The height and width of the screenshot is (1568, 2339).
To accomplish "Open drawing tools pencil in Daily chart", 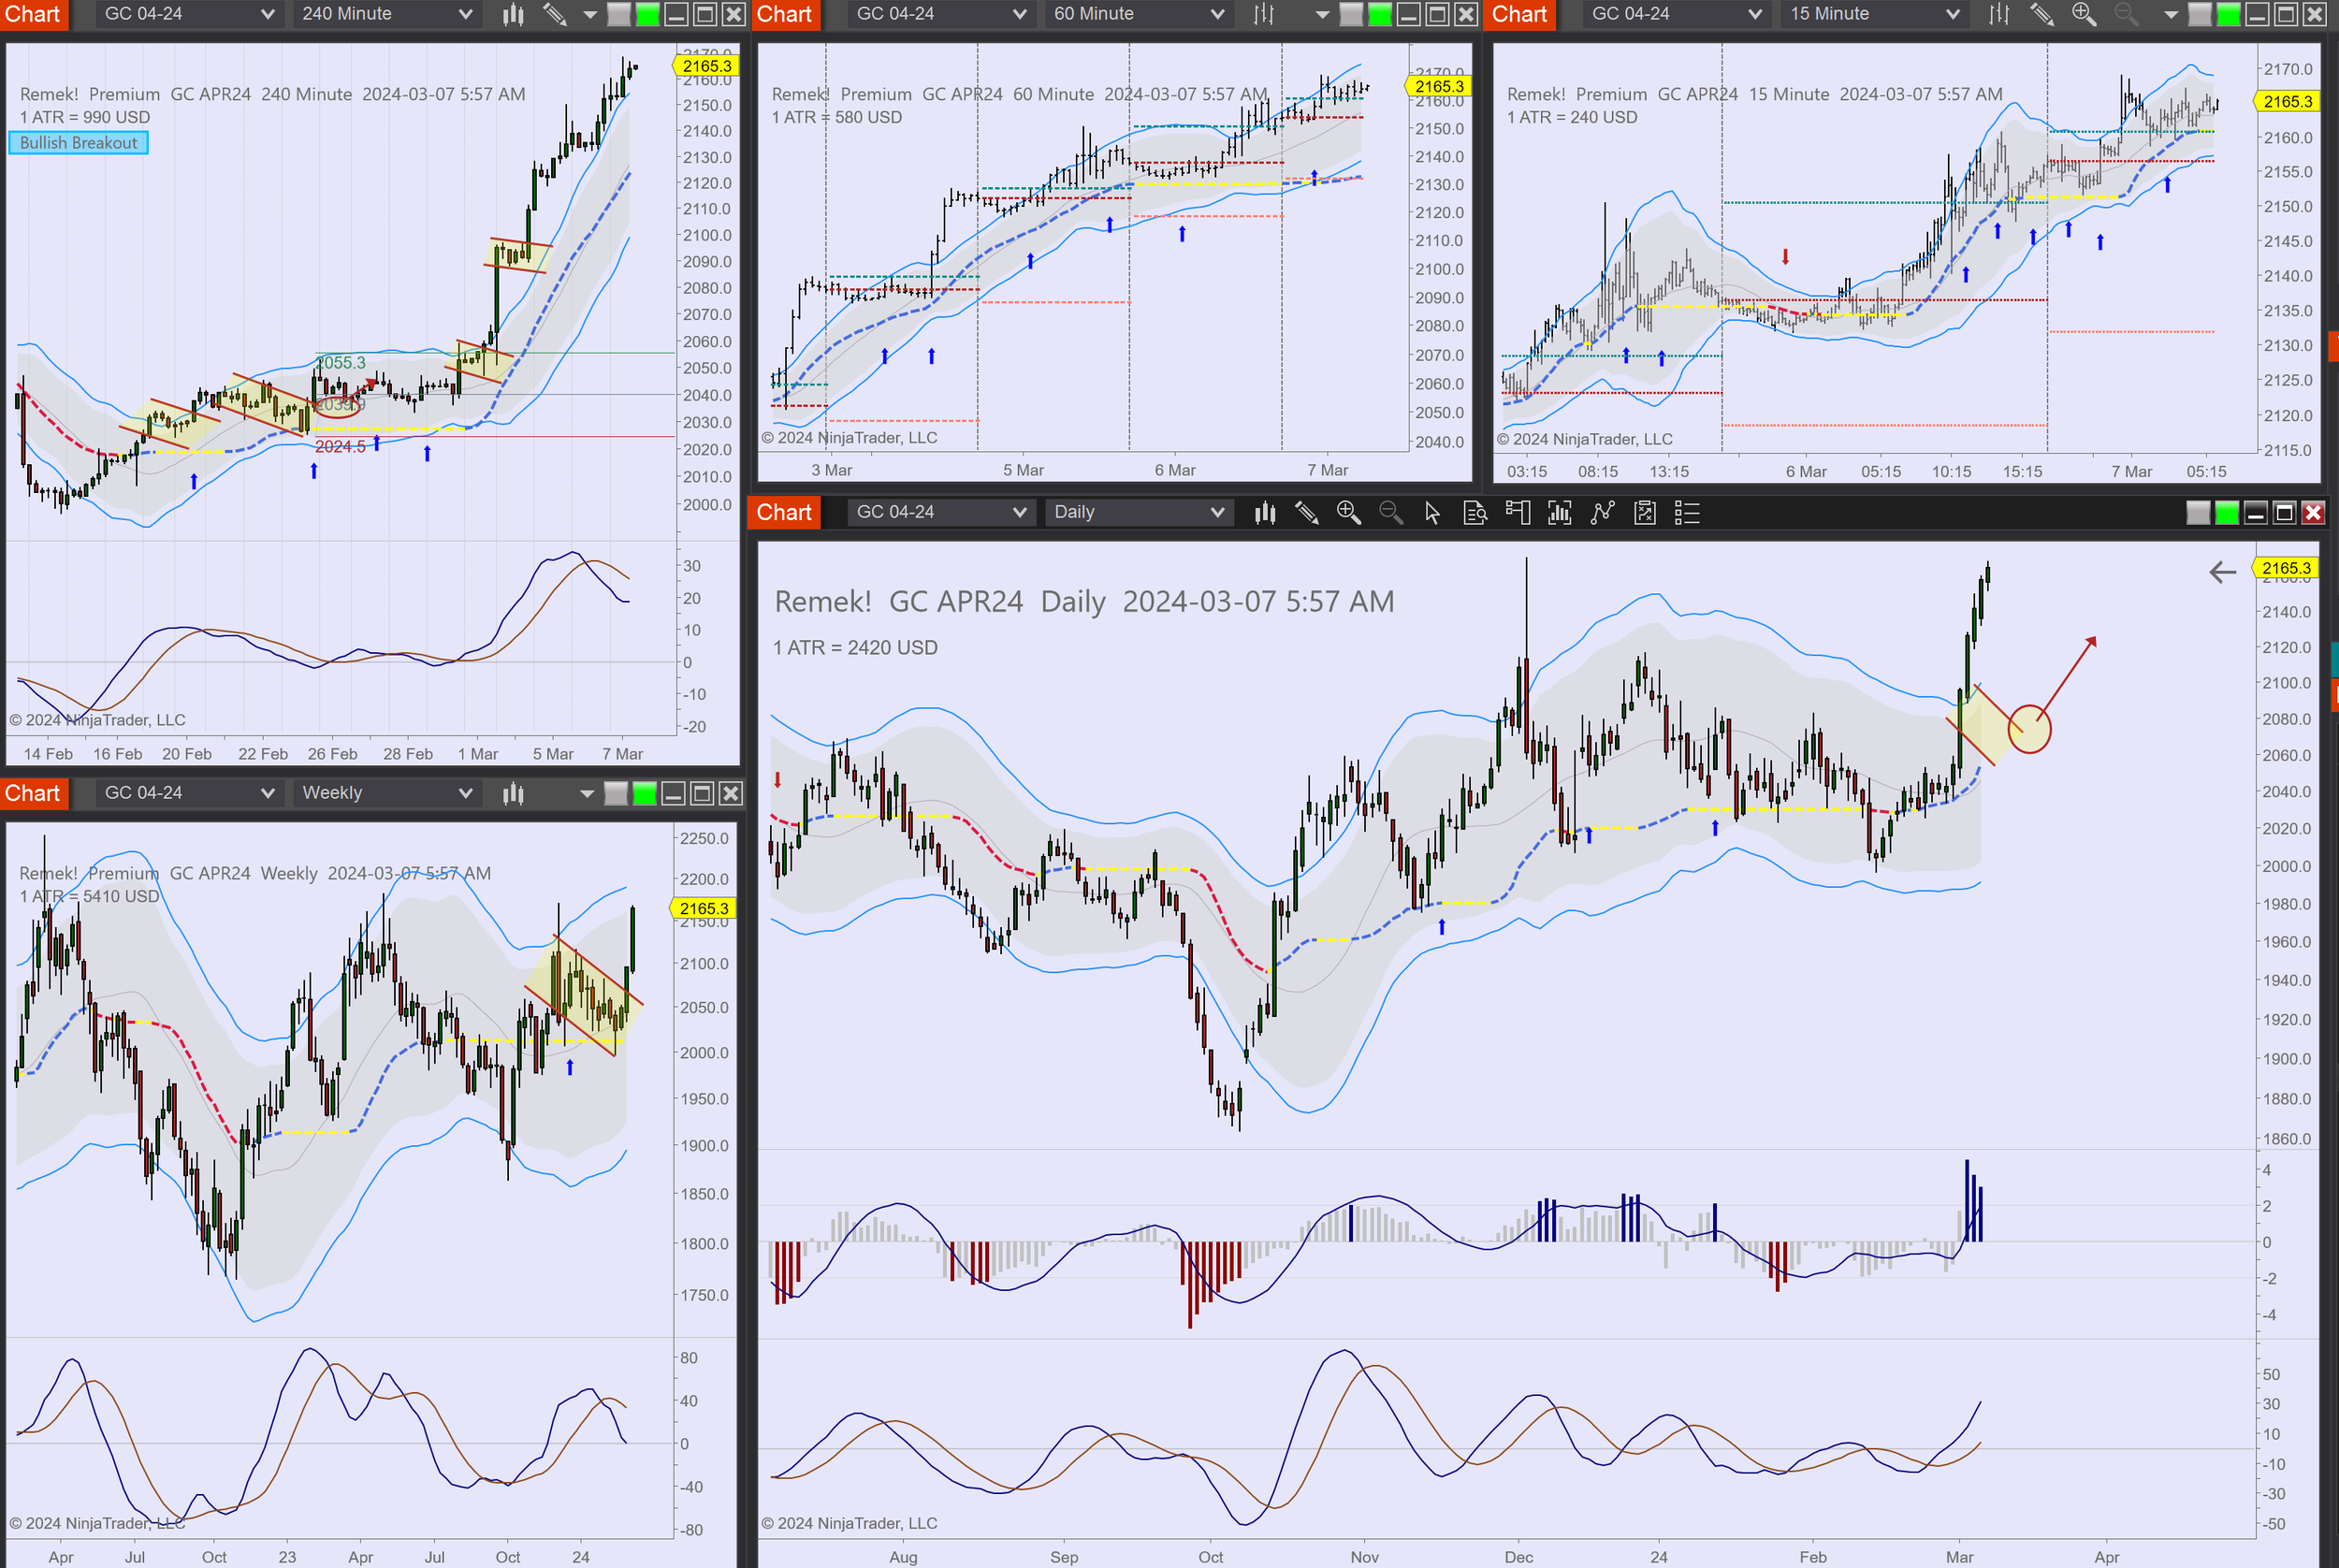I will [x=1306, y=513].
